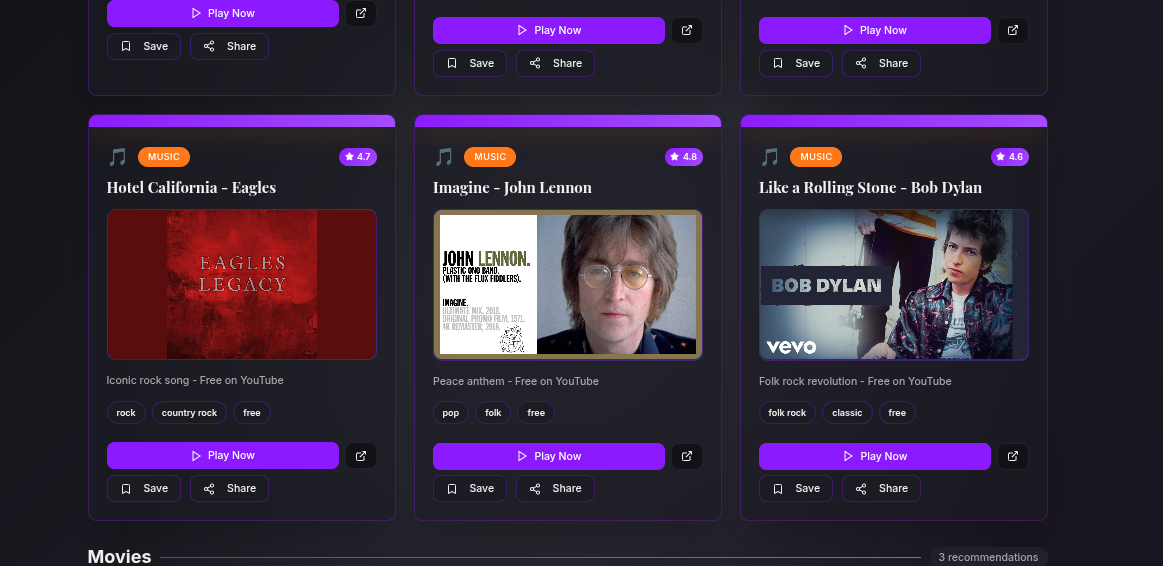Click the 'folk' tag on Imagine card
1163x566 pixels.
(x=493, y=412)
